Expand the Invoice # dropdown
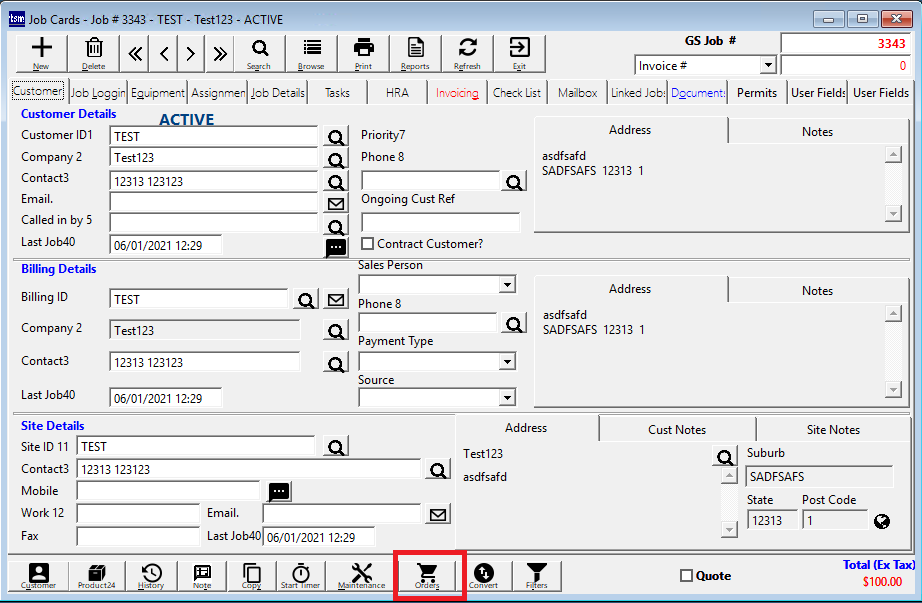922x603 pixels. pos(768,65)
